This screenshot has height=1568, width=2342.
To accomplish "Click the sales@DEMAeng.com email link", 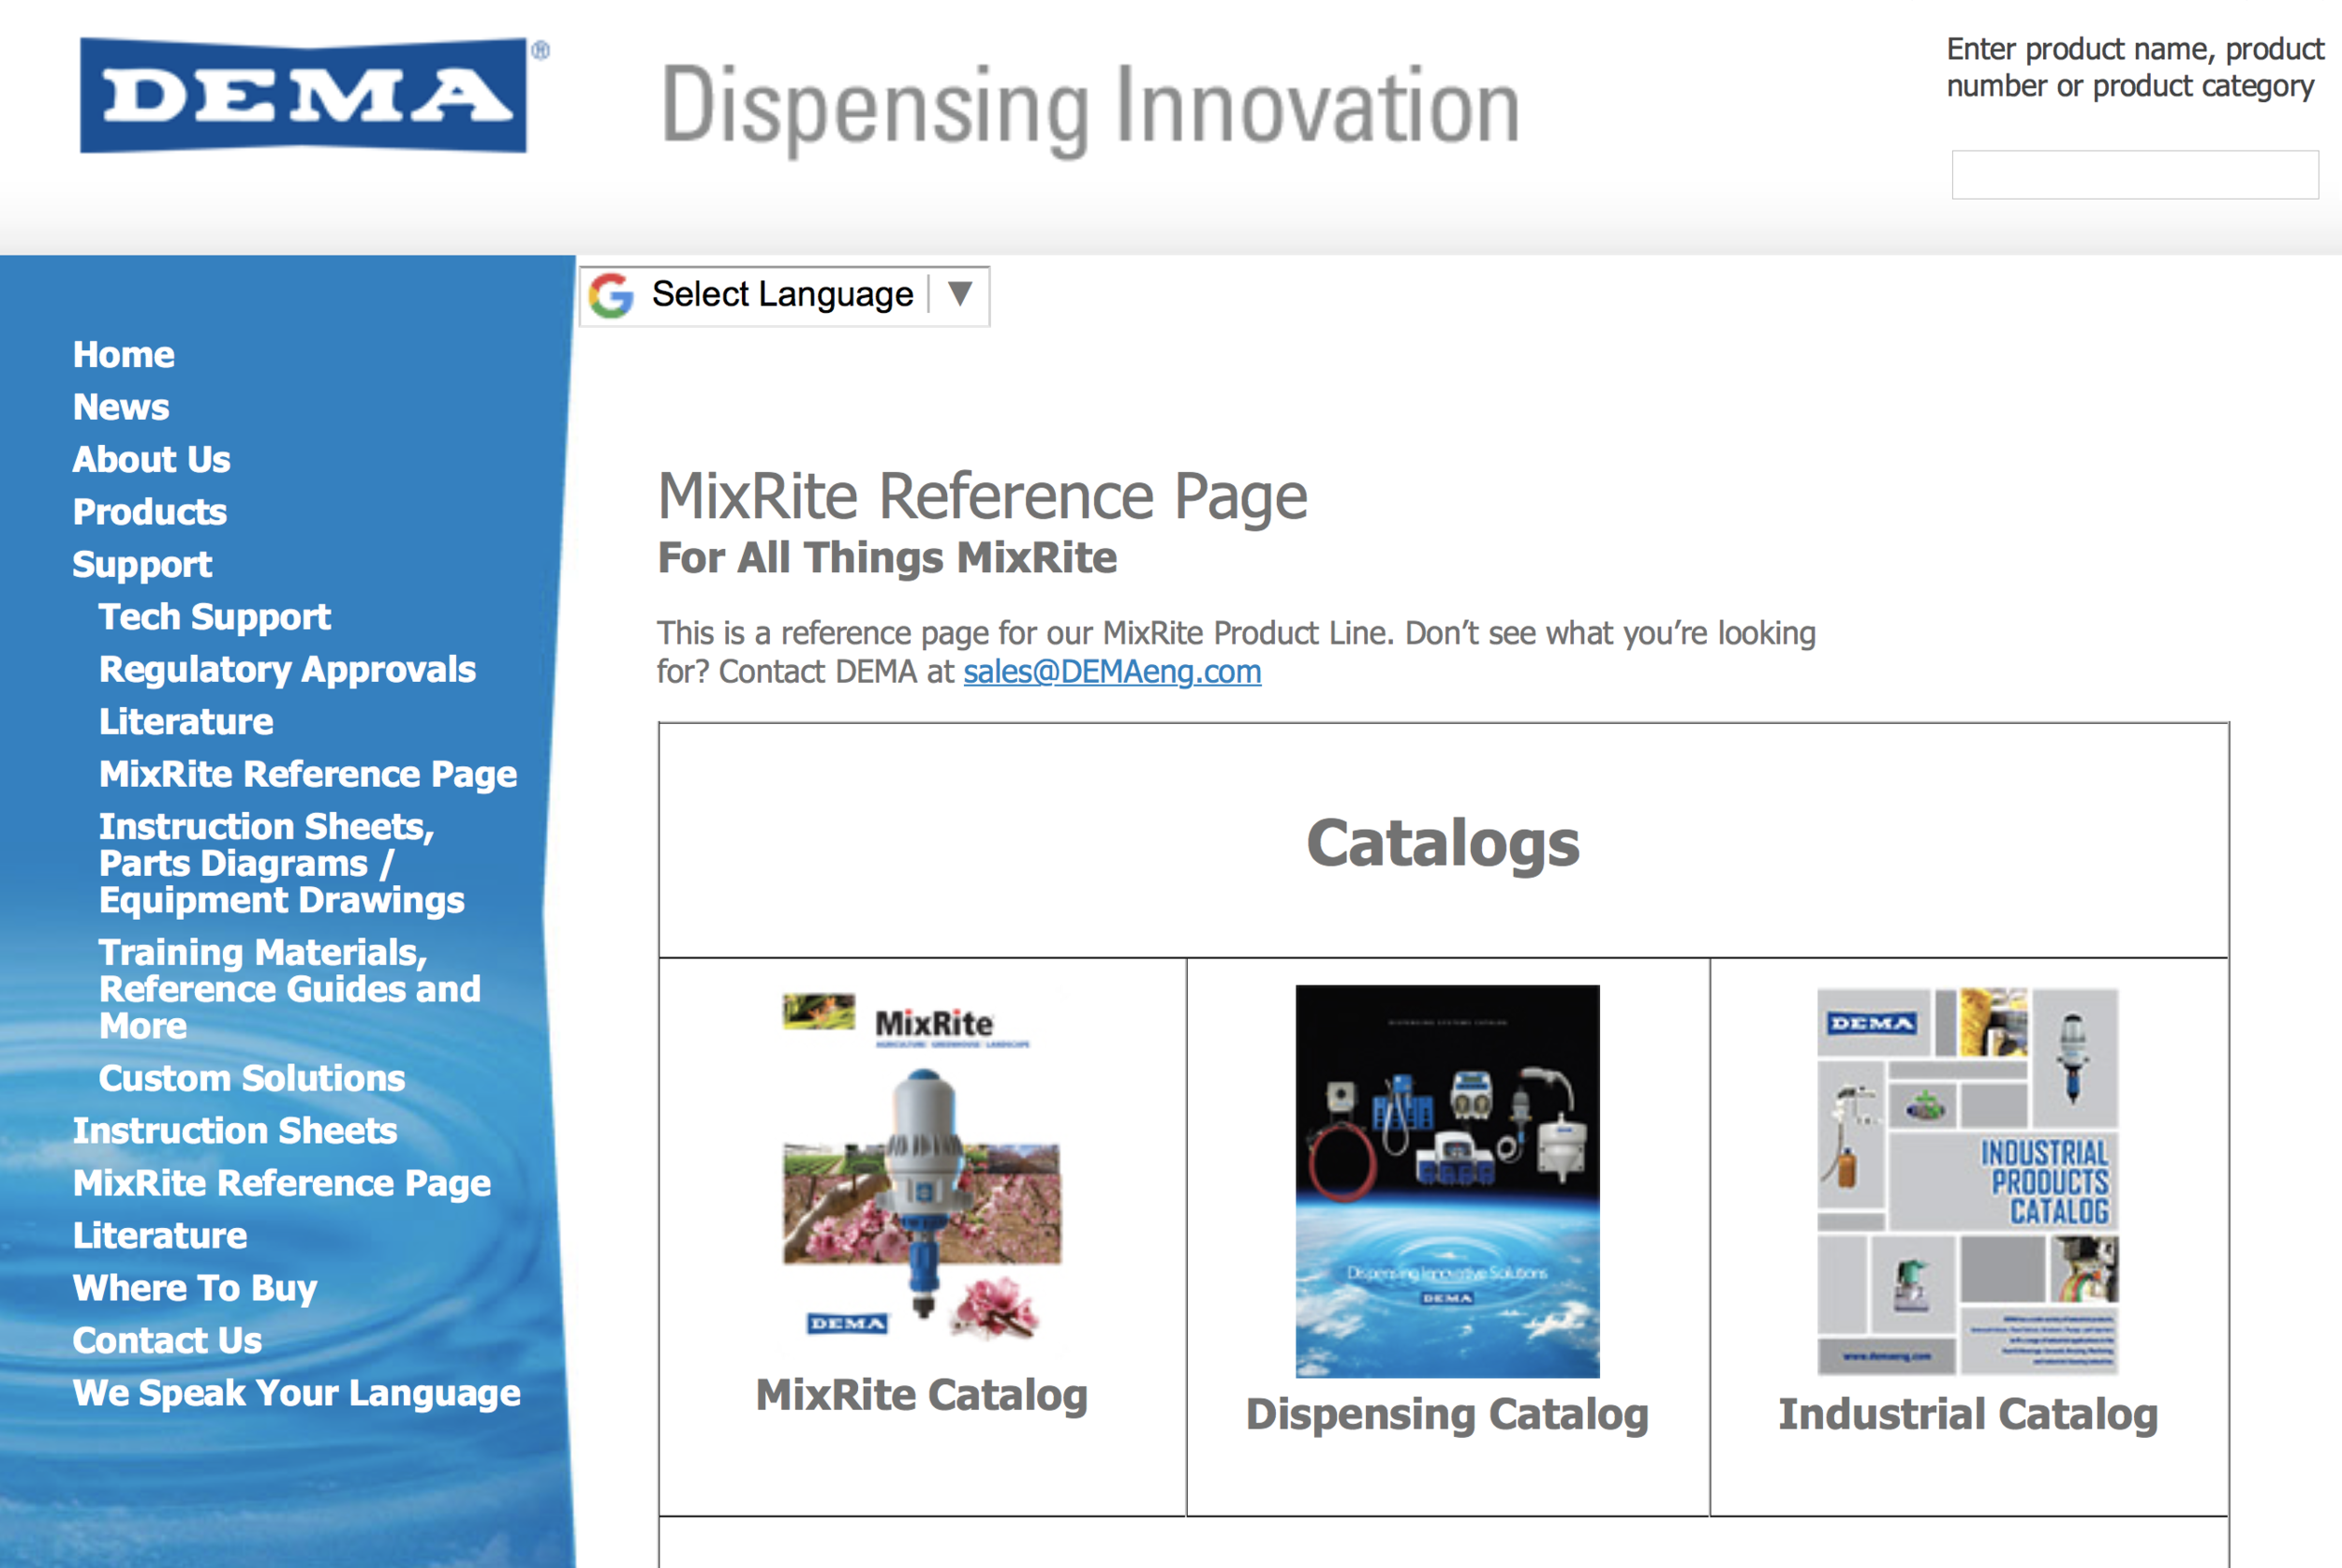I will pos(1112,672).
